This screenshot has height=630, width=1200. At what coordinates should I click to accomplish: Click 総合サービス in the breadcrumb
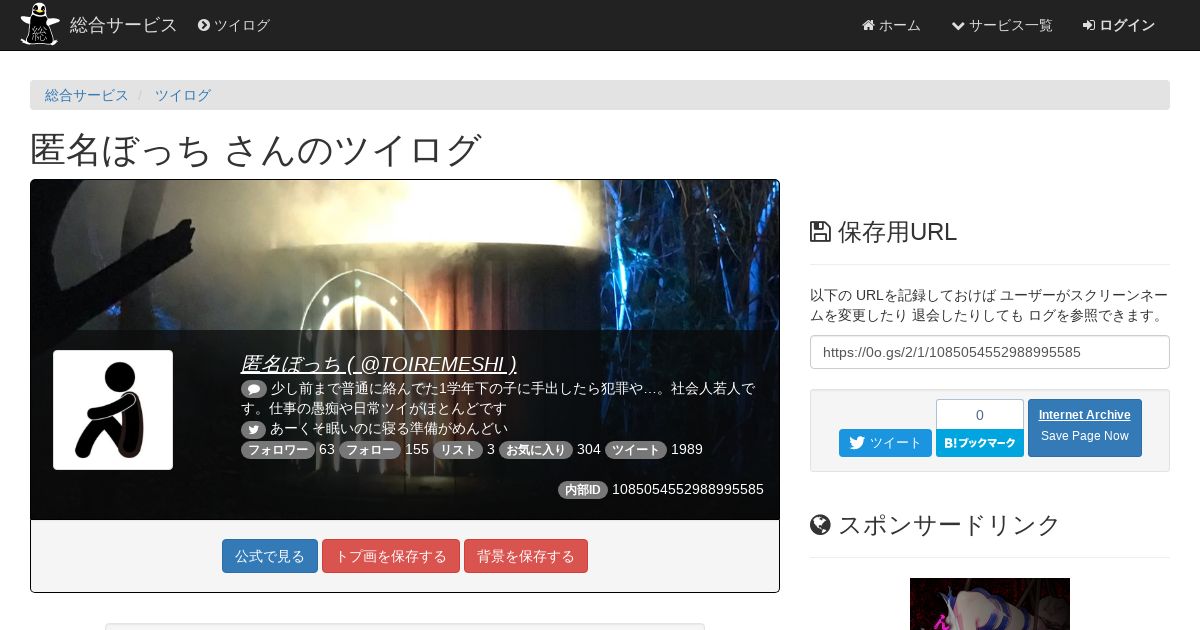tap(87, 95)
